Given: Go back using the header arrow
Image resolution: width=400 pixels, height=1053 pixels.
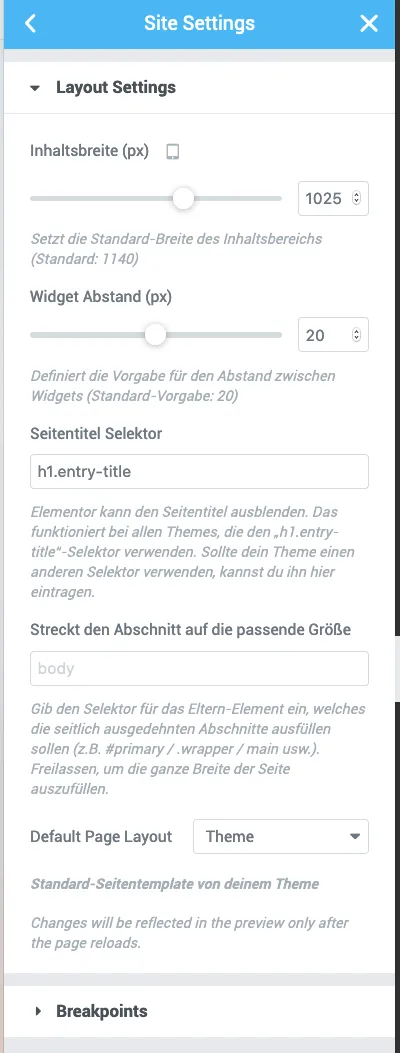Looking at the screenshot, I should tap(30, 24).
